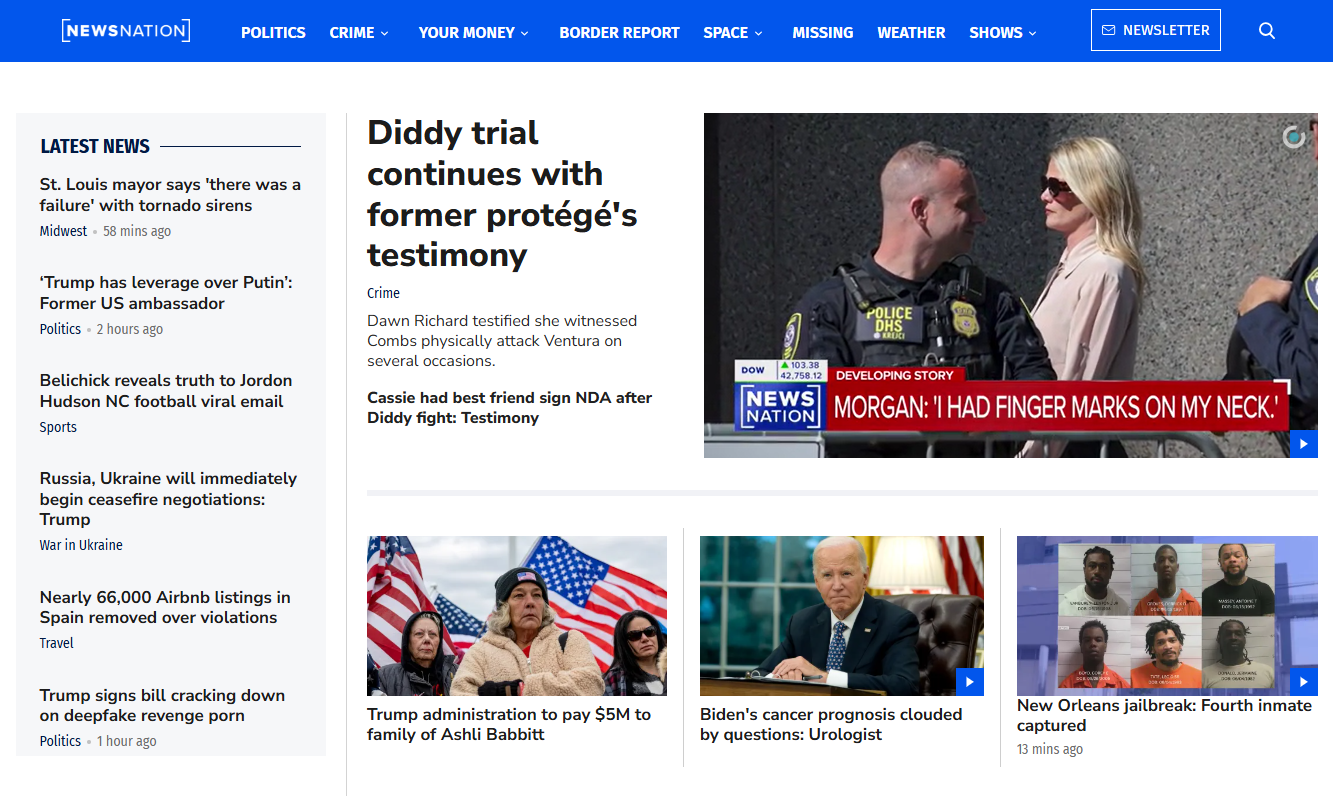Click Crime tag under Diddy headline

[383, 293]
